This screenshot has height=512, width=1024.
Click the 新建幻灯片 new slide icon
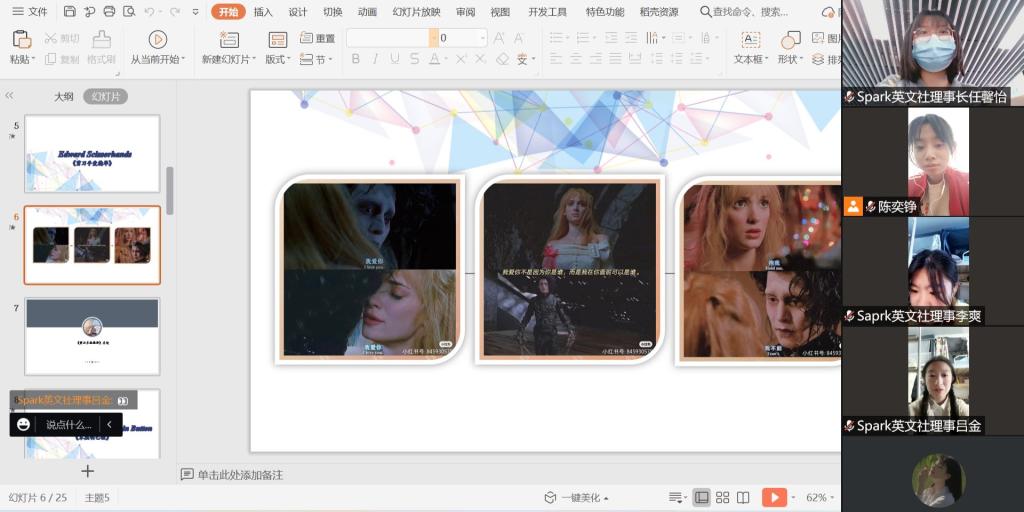[x=229, y=39]
